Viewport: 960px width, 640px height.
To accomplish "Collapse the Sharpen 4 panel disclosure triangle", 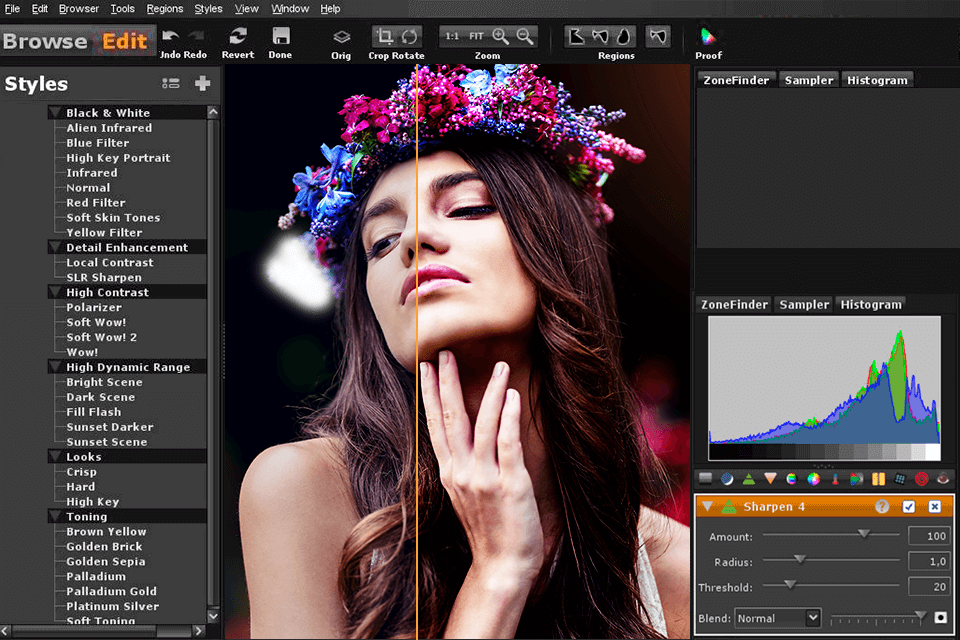I will pos(709,507).
